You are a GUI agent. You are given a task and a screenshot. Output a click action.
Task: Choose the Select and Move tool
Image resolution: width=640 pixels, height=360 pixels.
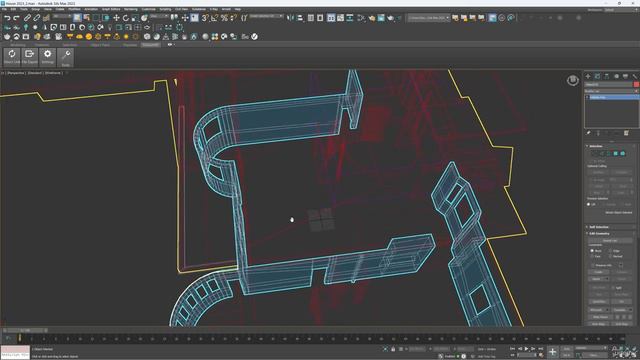[x=116, y=18]
